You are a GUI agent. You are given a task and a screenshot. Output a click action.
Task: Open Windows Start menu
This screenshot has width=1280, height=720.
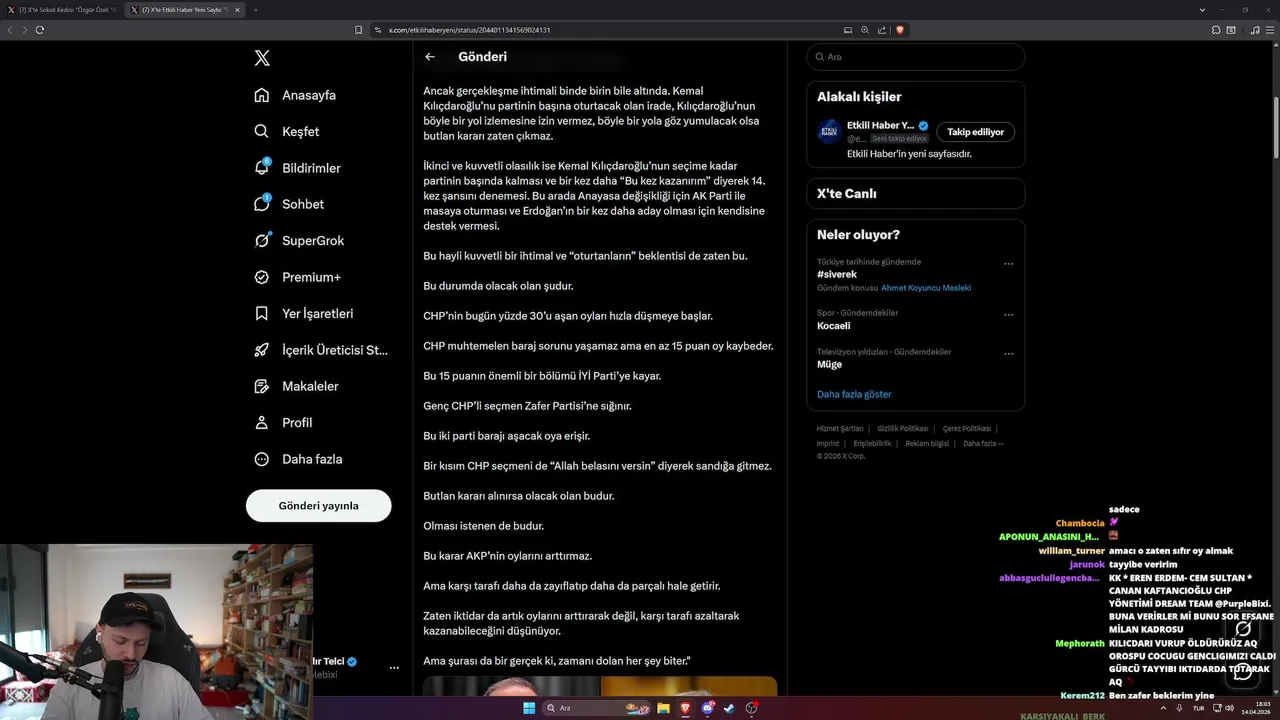[x=529, y=708]
